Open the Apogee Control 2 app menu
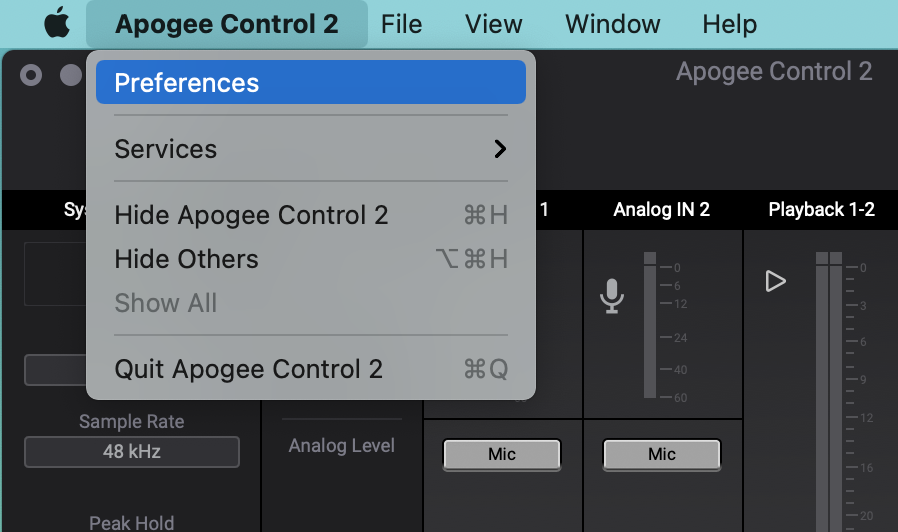 point(226,24)
